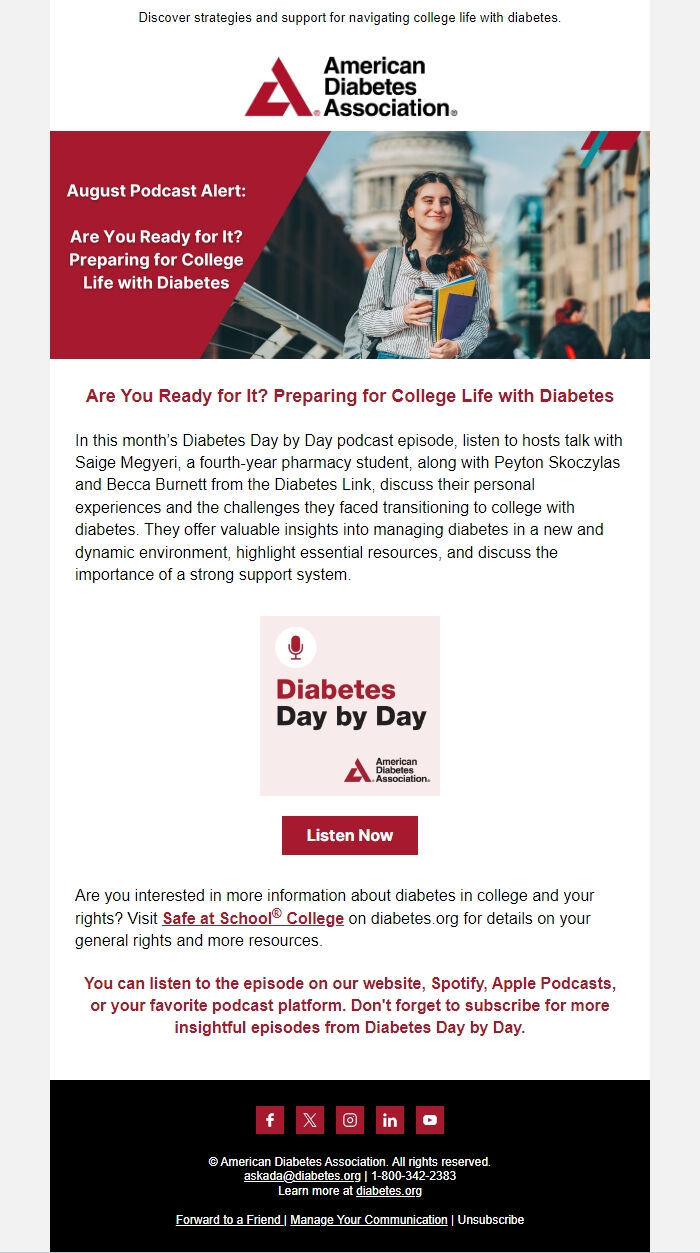Open the diabetes.org link in footer

coord(389,1191)
